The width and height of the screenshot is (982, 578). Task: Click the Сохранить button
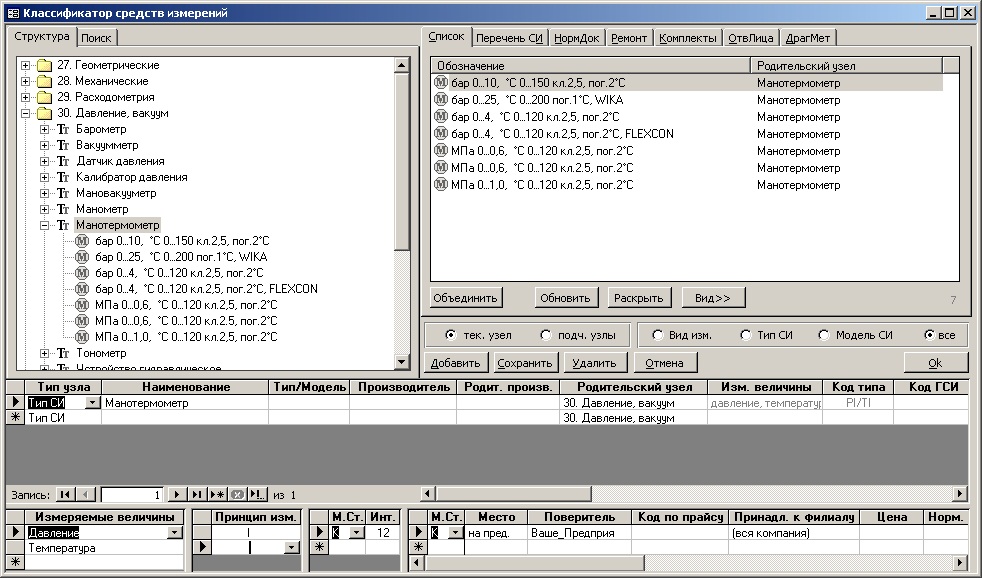[525, 363]
